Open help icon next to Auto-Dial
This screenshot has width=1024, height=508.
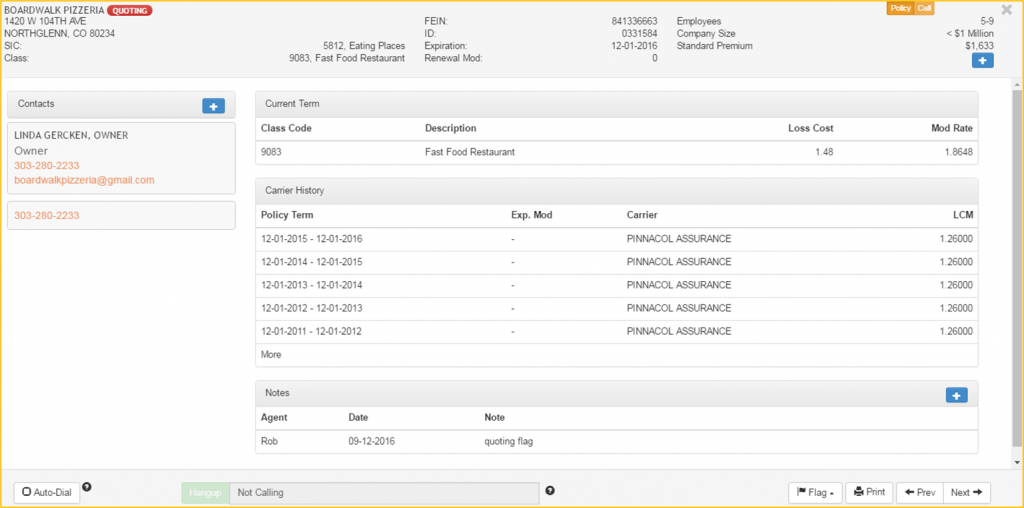click(x=87, y=488)
